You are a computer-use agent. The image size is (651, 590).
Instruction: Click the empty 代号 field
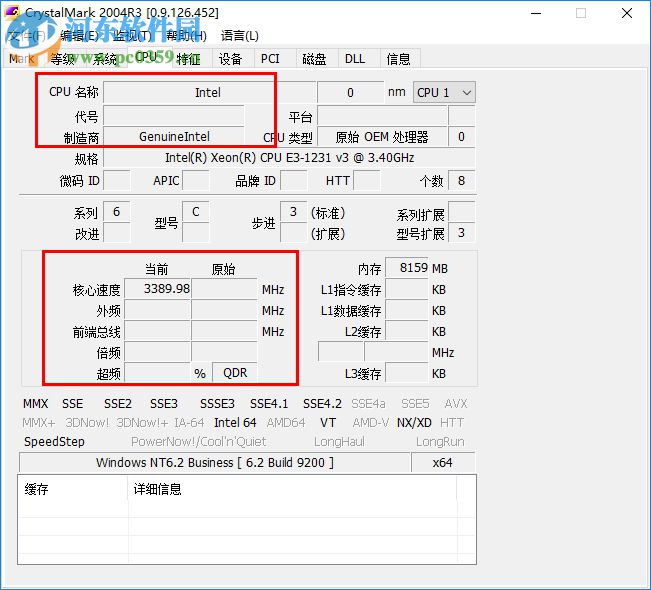[174, 115]
